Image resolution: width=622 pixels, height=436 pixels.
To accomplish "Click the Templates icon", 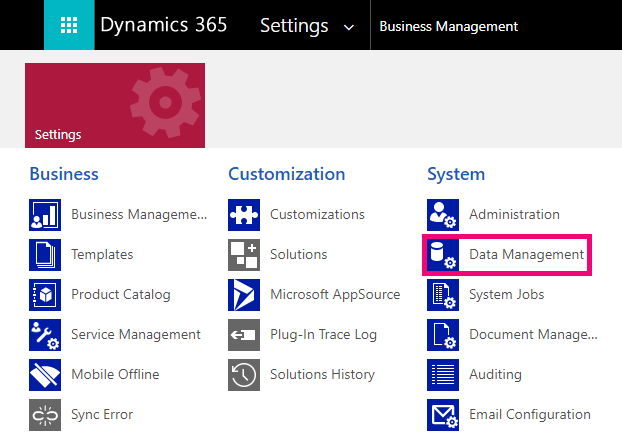I will click(45, 255).
